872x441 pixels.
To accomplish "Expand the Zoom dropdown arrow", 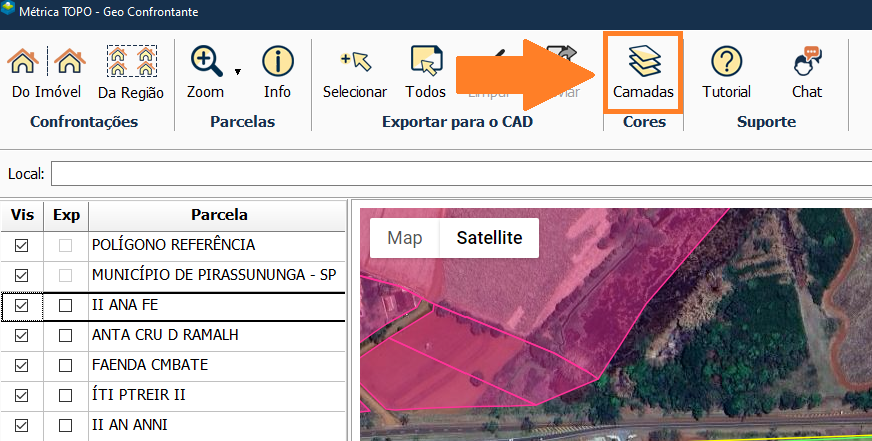I will pyautogui.click(x=238, y=72).
